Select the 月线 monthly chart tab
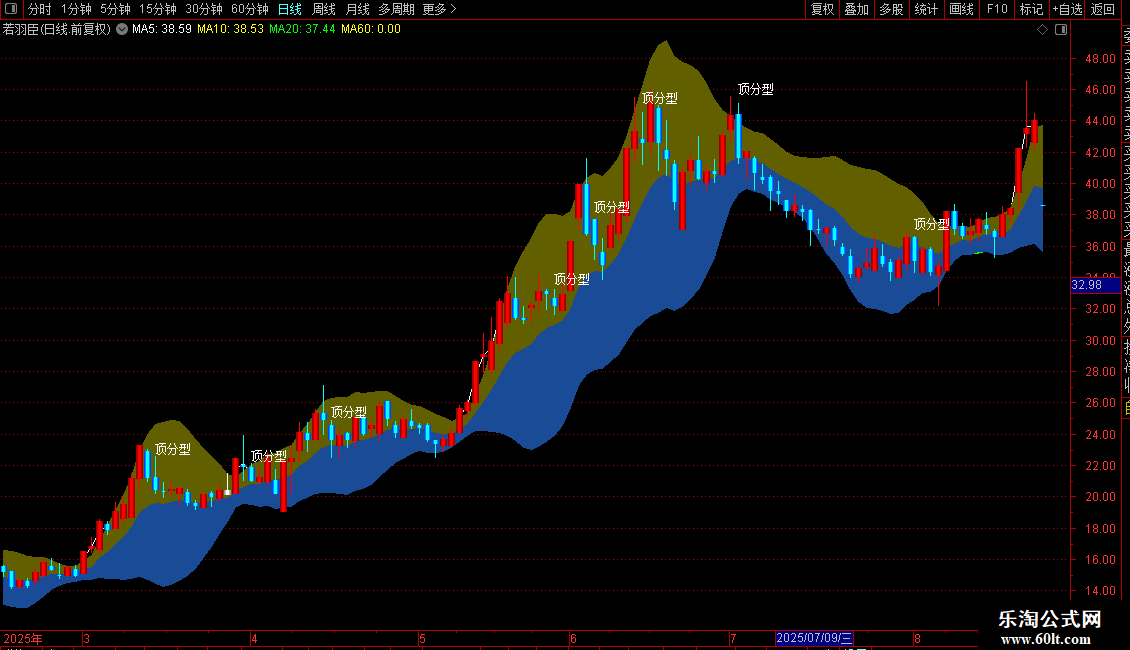The width and height of the screenshot is (1130, 650). 357,9
